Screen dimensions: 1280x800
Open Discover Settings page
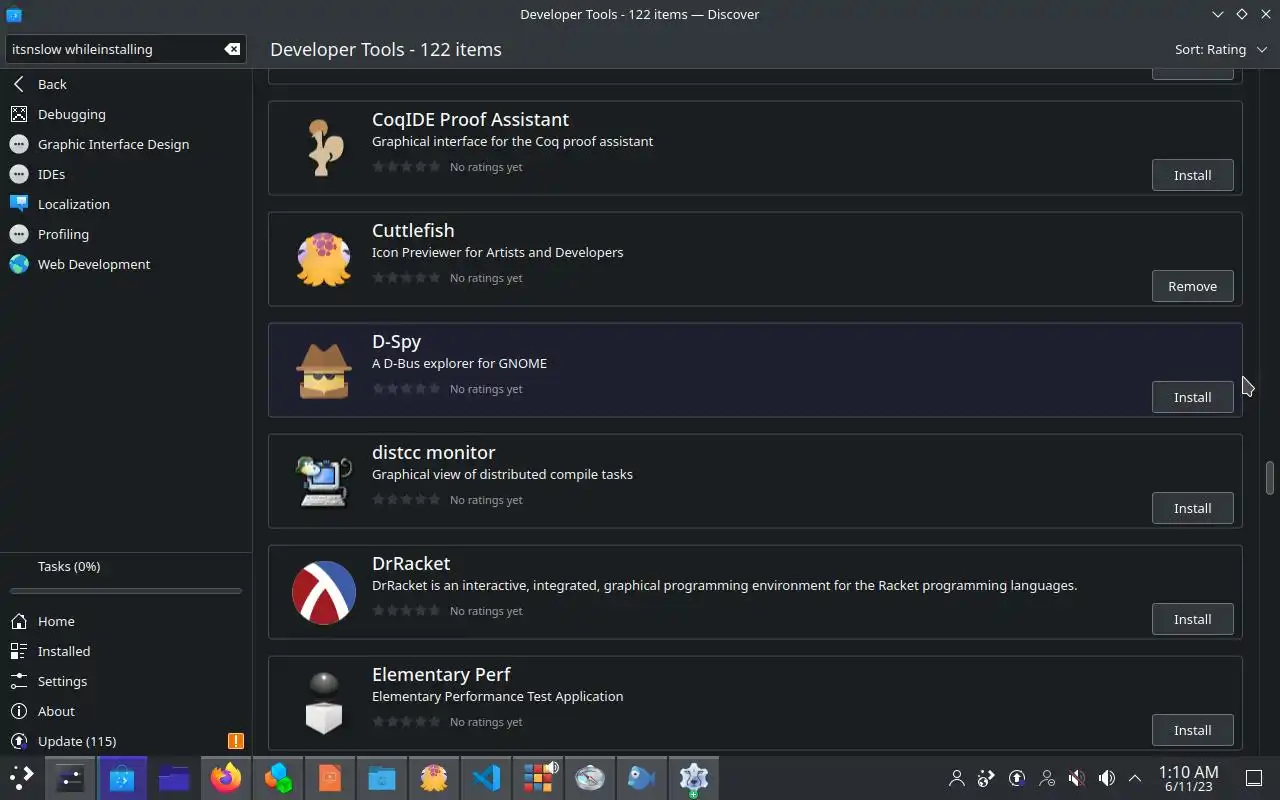point(126,681)
